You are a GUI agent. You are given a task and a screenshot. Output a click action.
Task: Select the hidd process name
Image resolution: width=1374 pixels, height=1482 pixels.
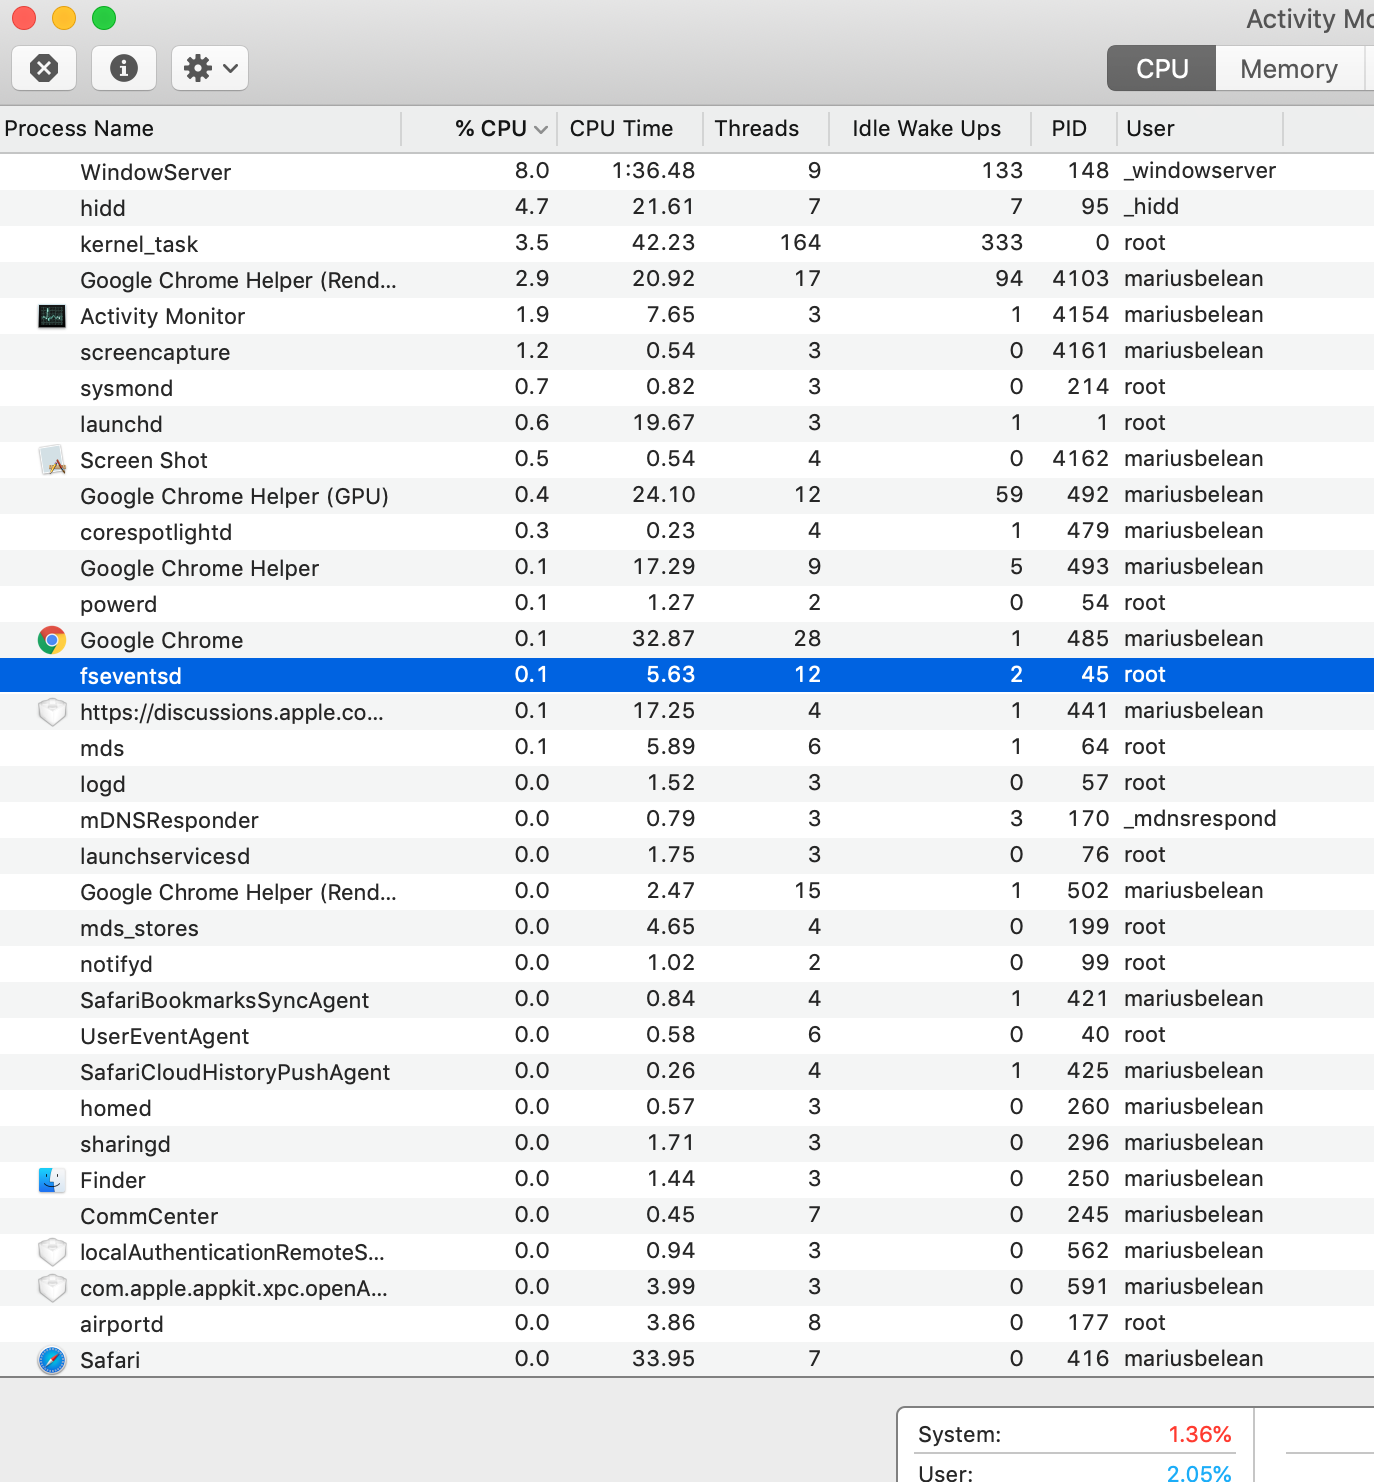click(103, 208)
